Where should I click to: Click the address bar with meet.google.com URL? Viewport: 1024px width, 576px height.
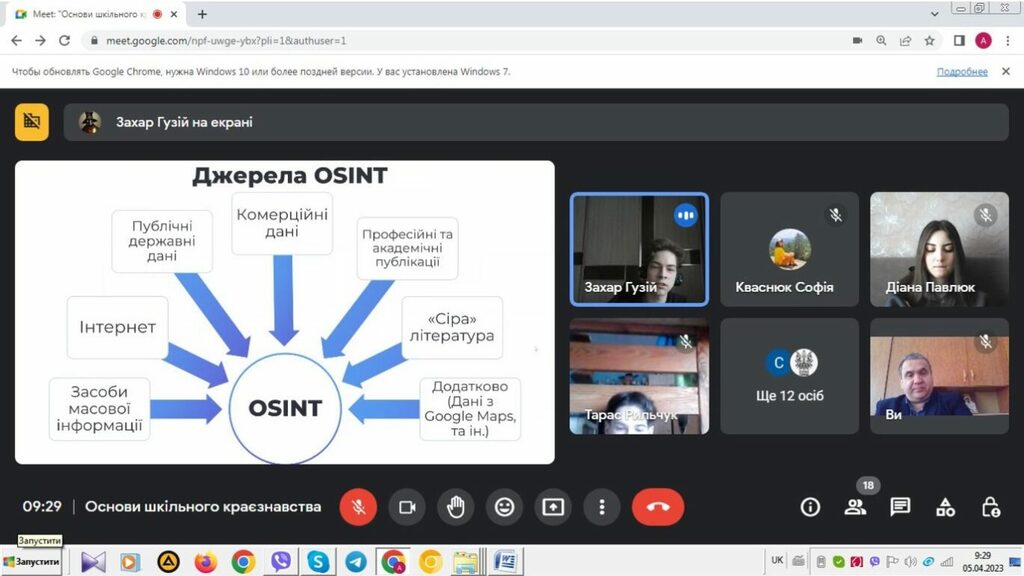tap(400, 41)
